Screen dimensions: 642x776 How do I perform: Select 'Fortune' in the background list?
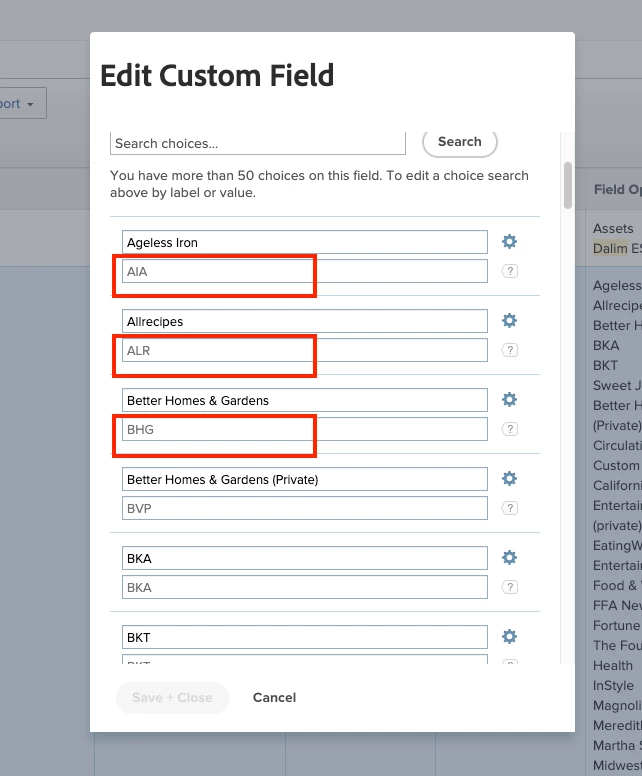[617, 625]
